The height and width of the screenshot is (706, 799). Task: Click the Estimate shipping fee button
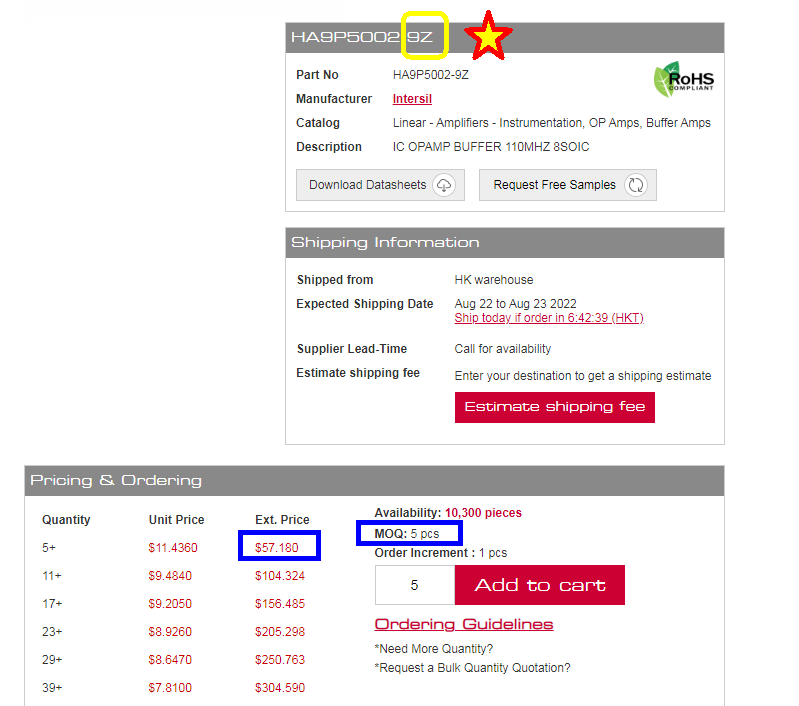pos(555,407)
